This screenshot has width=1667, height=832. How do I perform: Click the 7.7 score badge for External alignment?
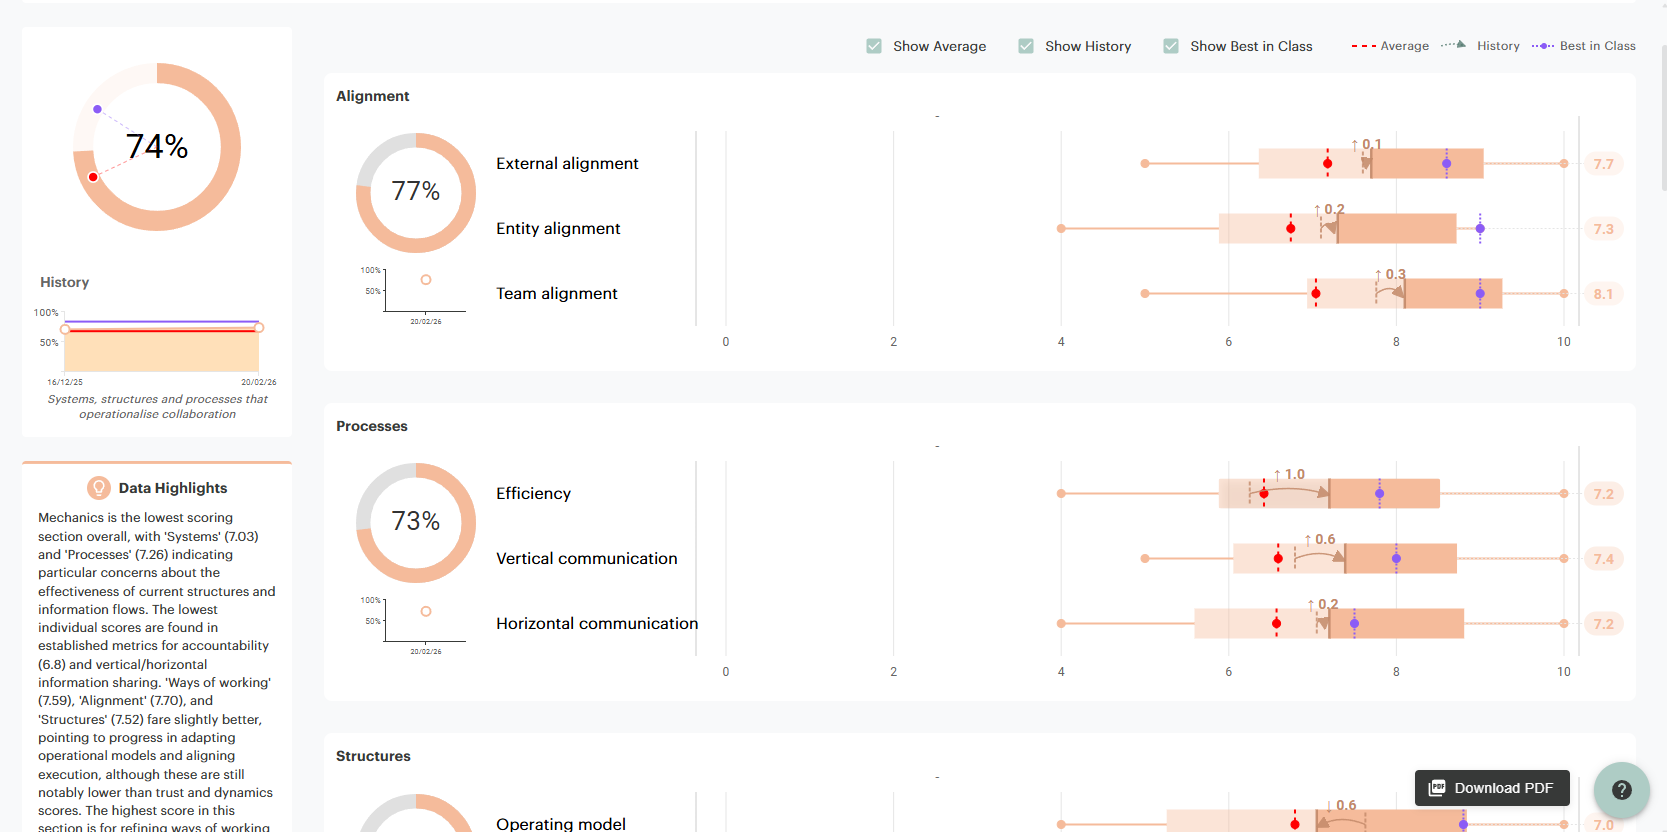point(1603,164)
